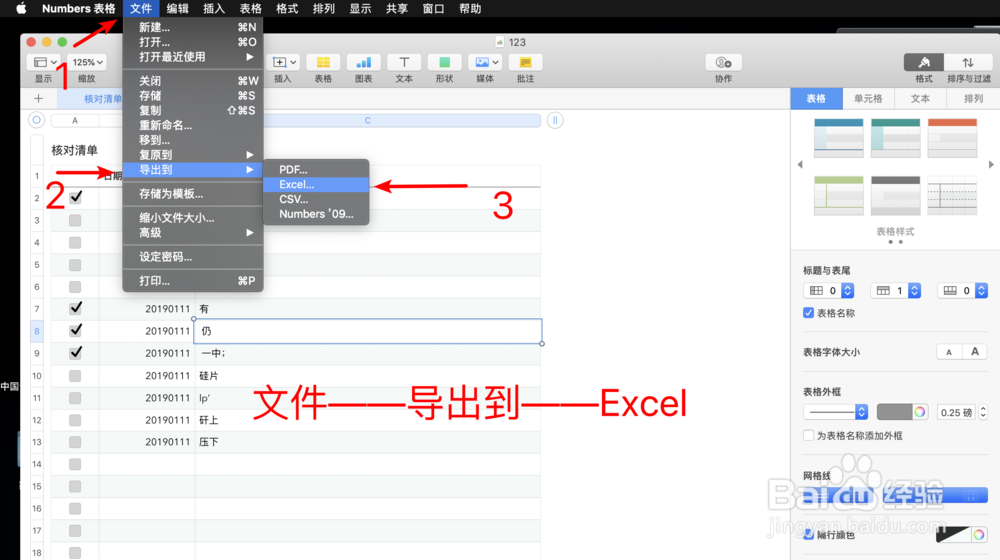Screen dimensions: 1000x560
Task: Toggle the 表格名称 checkbox
Action: (809, 313)
